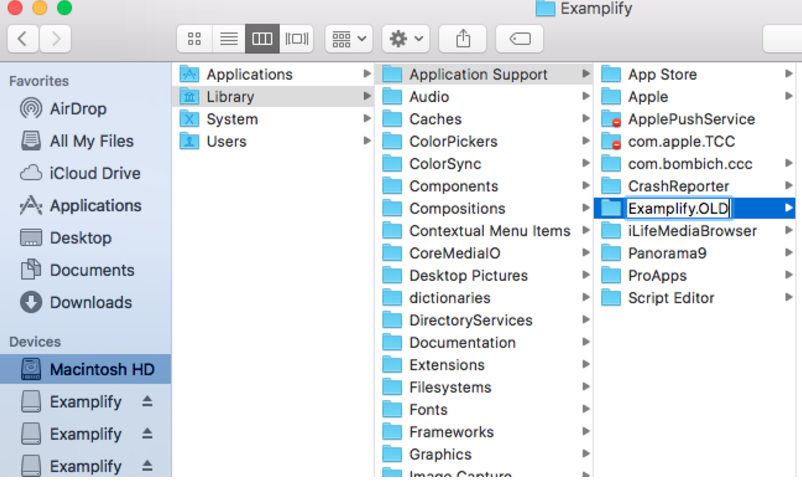The image size is (802, 500).
Task: Select the restricted com.apple.TCC folder
Action: 696,142
